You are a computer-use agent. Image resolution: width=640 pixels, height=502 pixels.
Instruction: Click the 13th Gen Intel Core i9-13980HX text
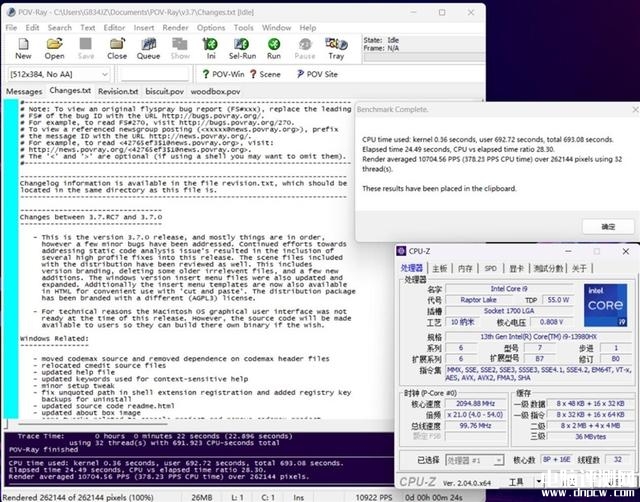[x=538, y=337]
